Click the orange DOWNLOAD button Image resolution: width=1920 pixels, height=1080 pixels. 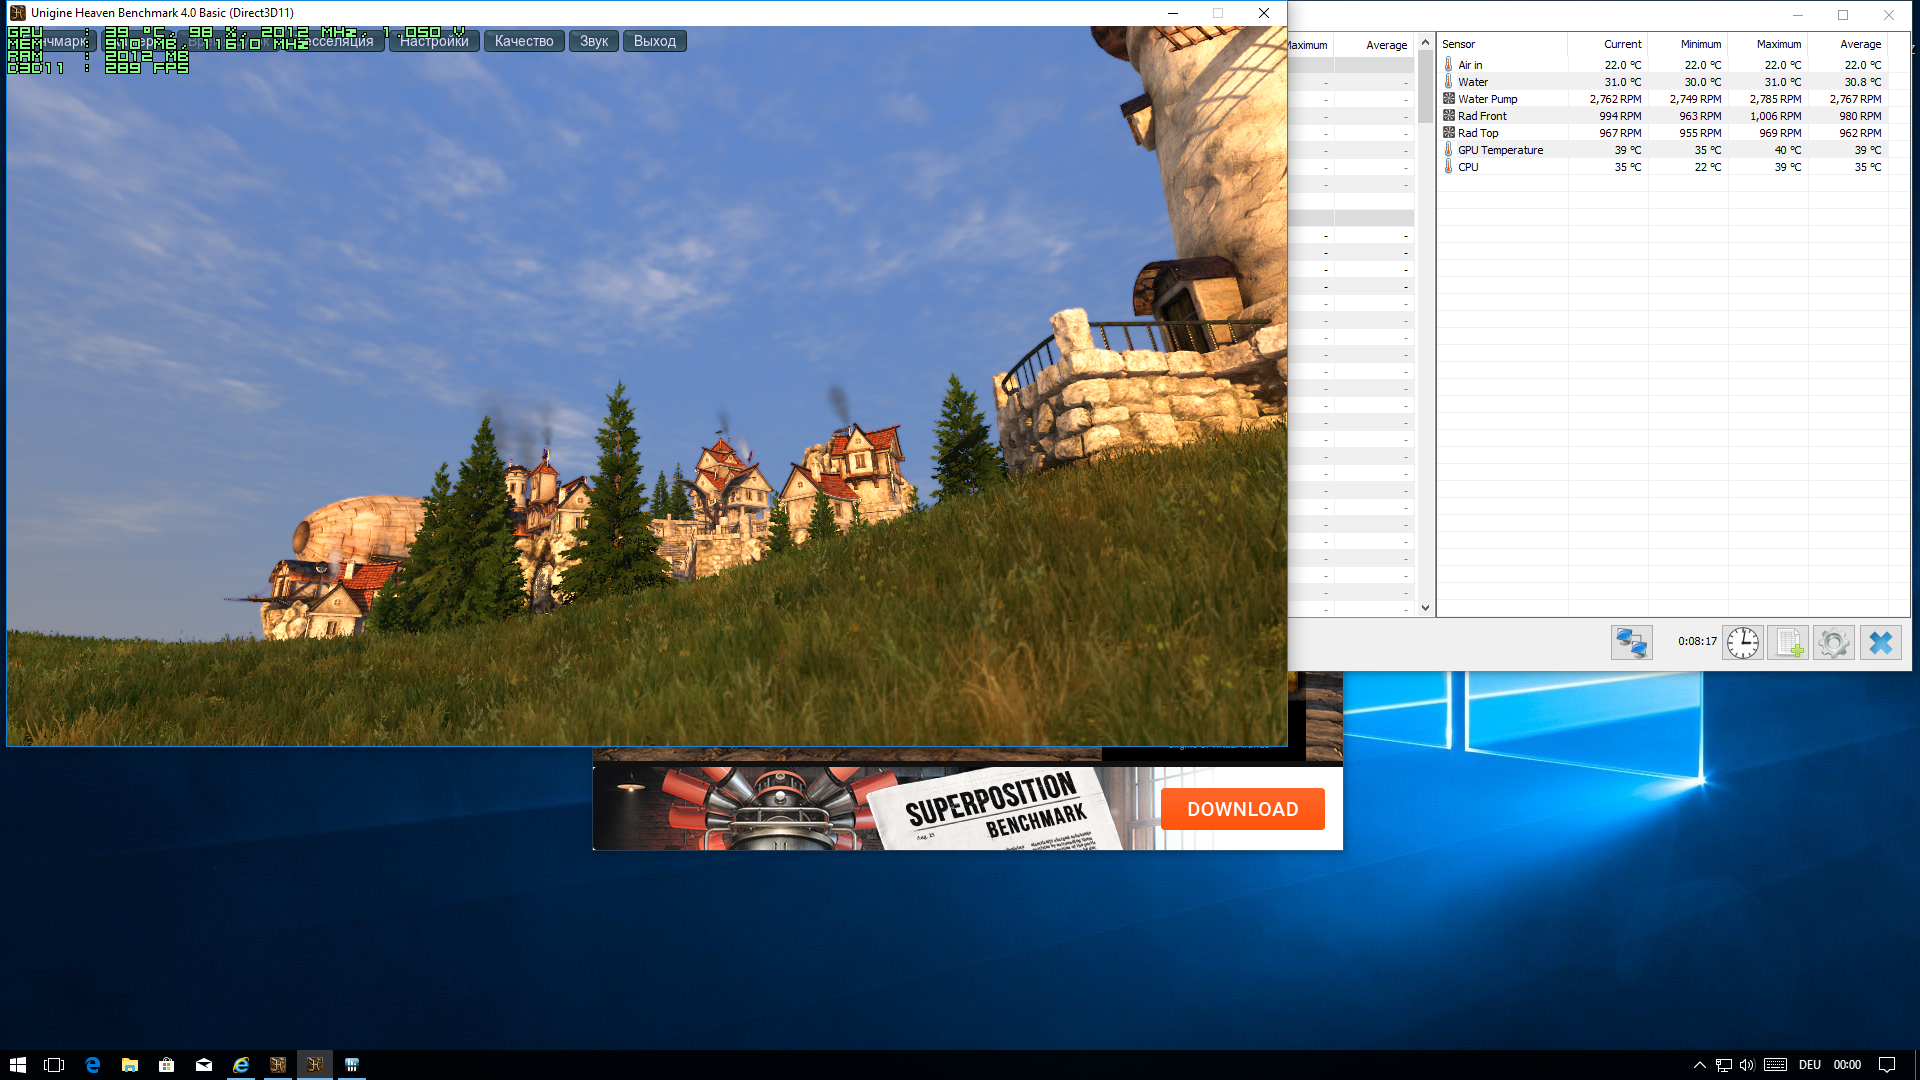click(x=1242, y=809)
